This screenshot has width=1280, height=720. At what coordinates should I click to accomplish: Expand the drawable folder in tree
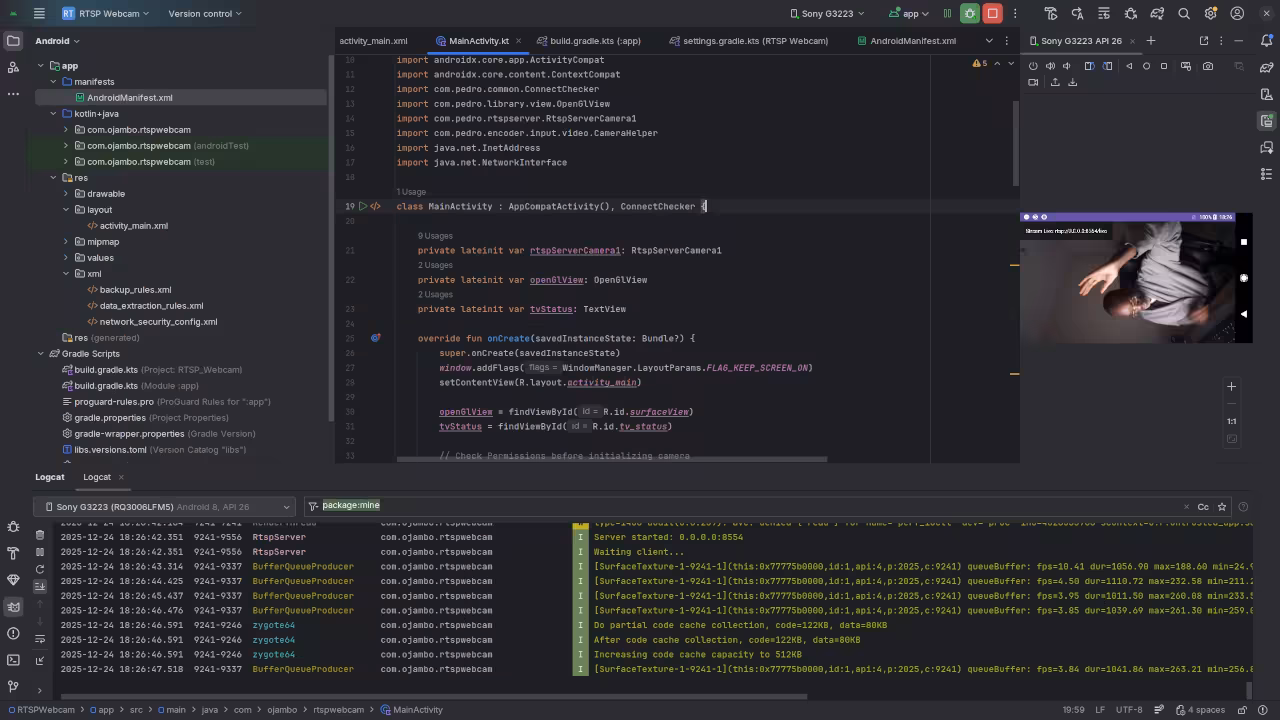pos(66,194)
